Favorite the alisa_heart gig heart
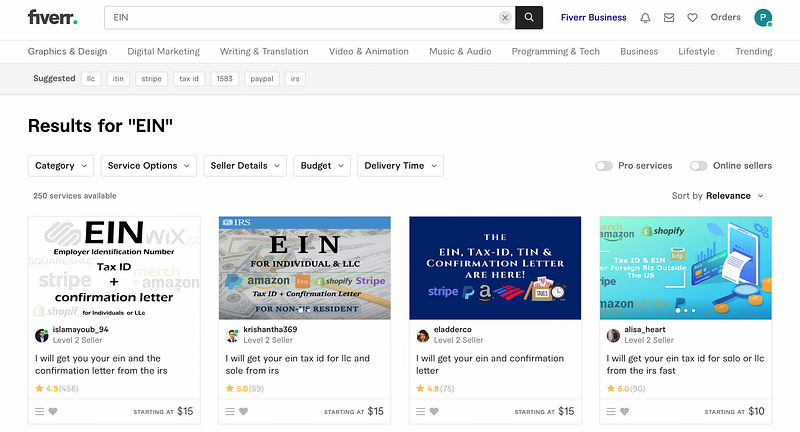Viewport: 800px width, 432px height. coord(624,411)
